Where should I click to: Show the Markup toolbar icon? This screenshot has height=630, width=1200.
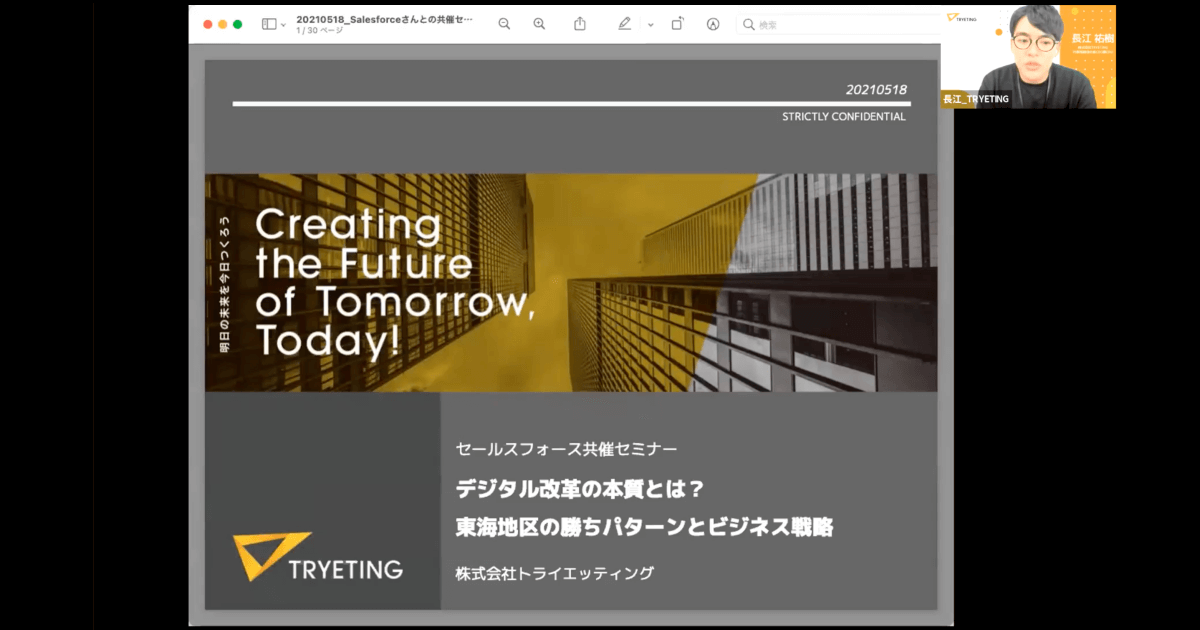tap(713, 24)
